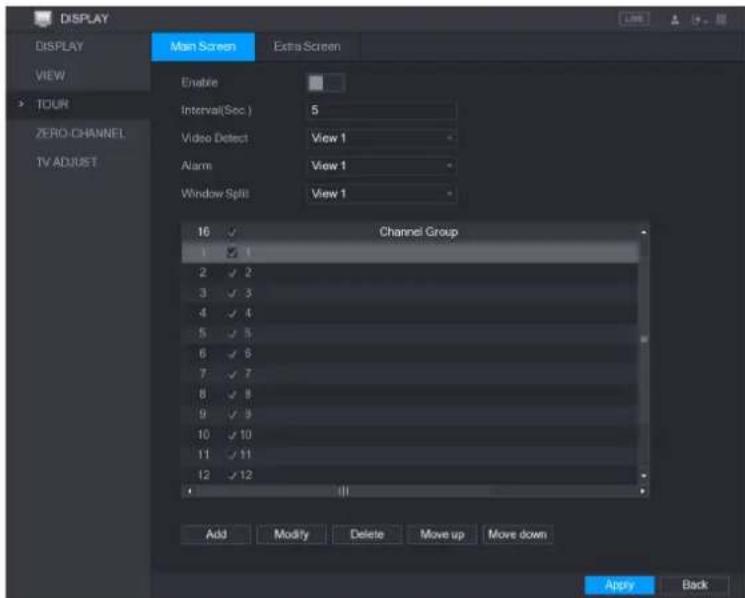Click the horizontal scrollbar thumb
The image size is (745, 598).
pyautogui.click(x=344, y=491)
